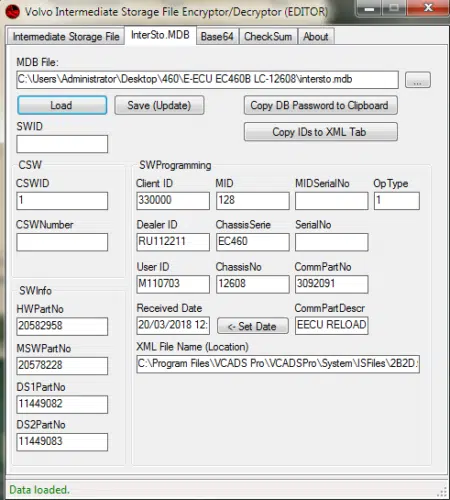The height and width of the screenshot is (500, 450).
Task: Copy DB Password to Clipboard
Action: (320, 105)
